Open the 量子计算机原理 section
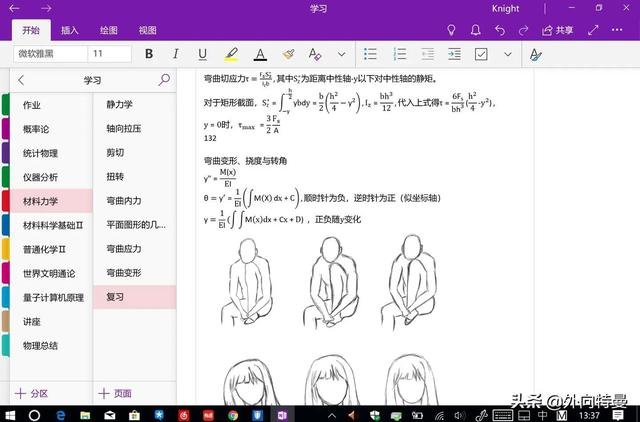This screenshot has width=640, height=422. click(x=51, y=298)
